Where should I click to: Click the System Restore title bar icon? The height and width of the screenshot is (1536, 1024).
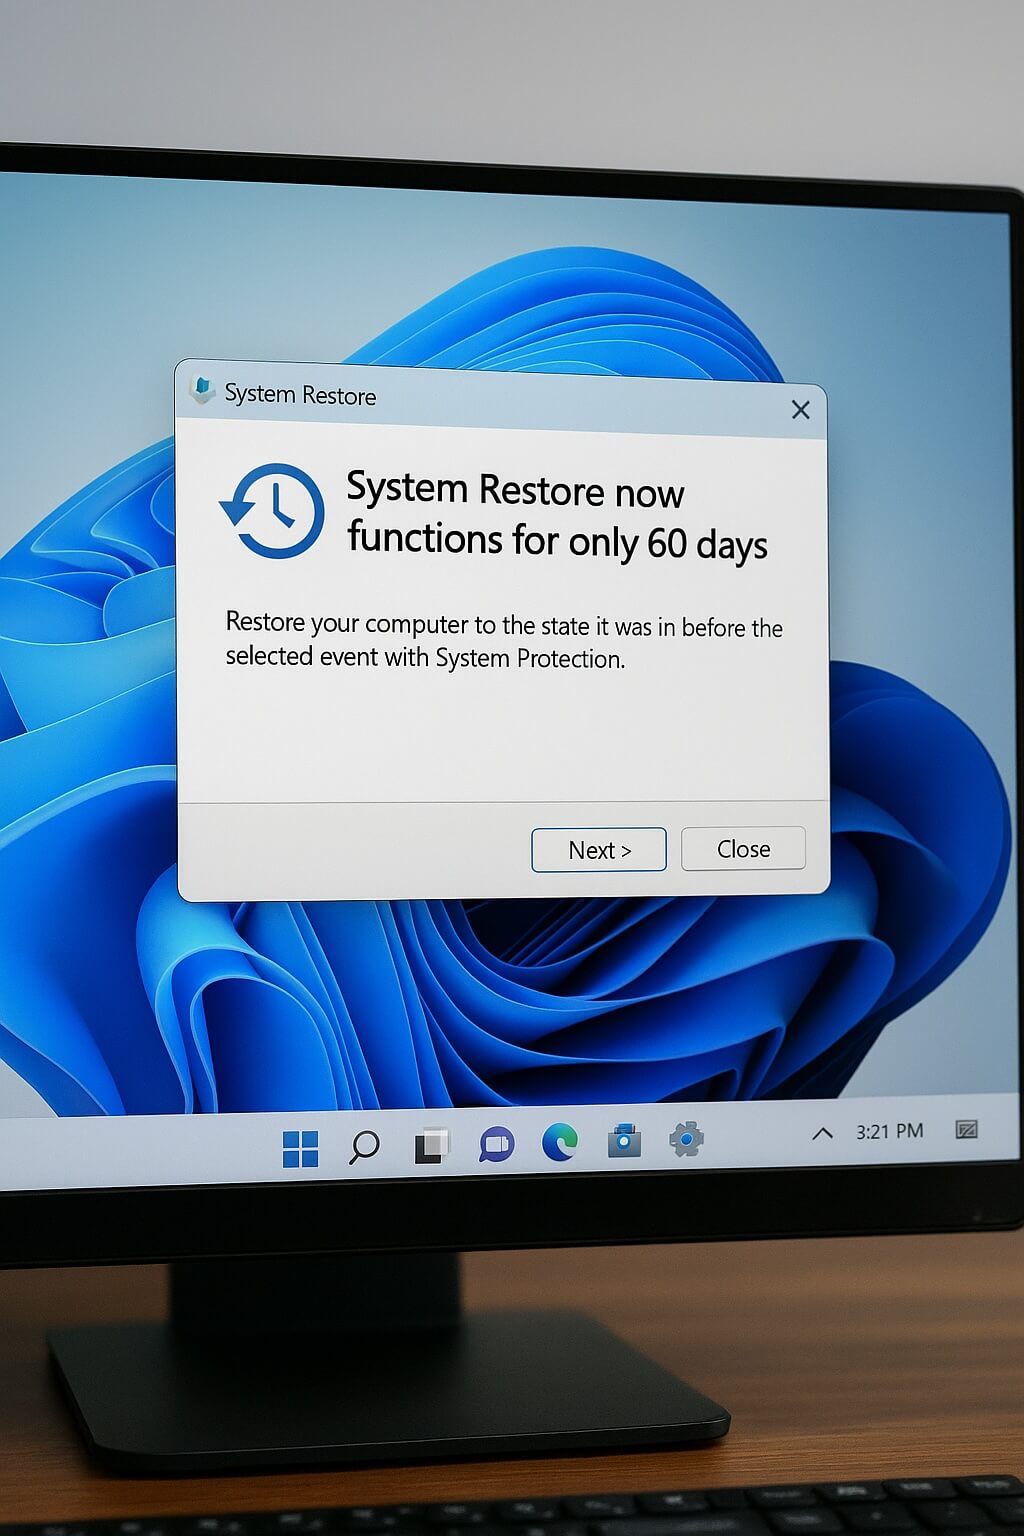click(x=203, y=390)
